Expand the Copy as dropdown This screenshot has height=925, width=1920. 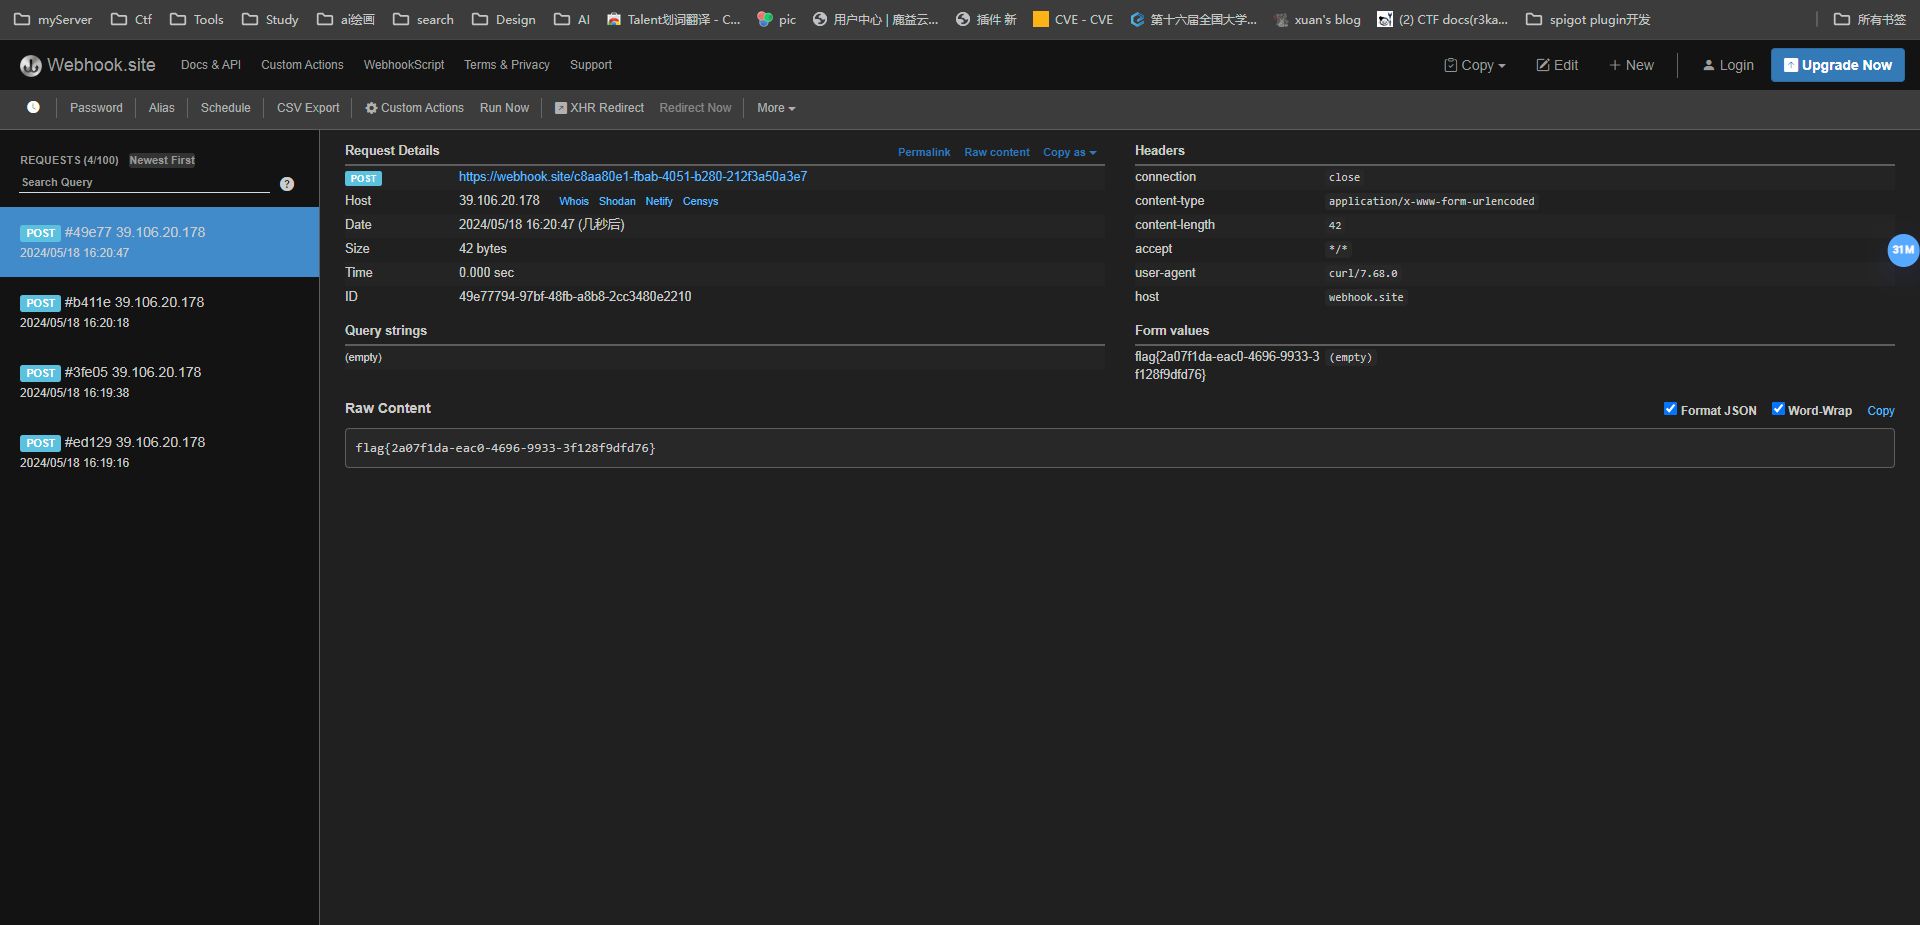(1069, 152)
